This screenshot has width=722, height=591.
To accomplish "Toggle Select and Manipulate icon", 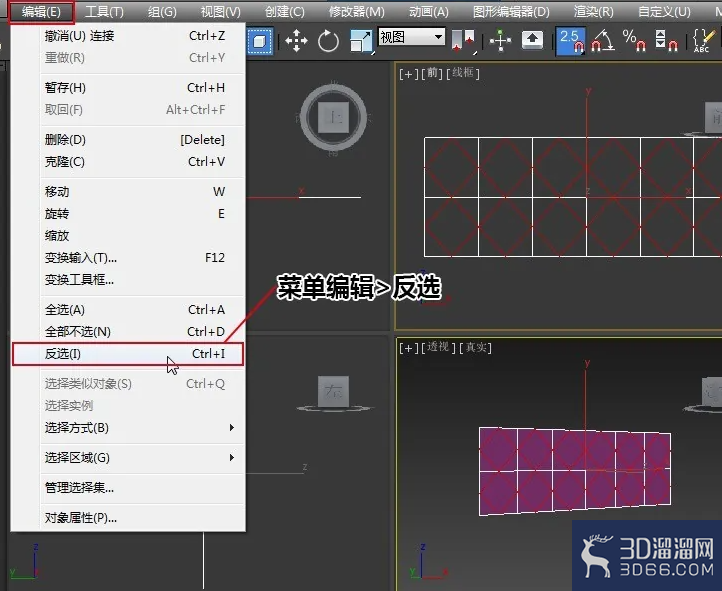I will point(501,41).
